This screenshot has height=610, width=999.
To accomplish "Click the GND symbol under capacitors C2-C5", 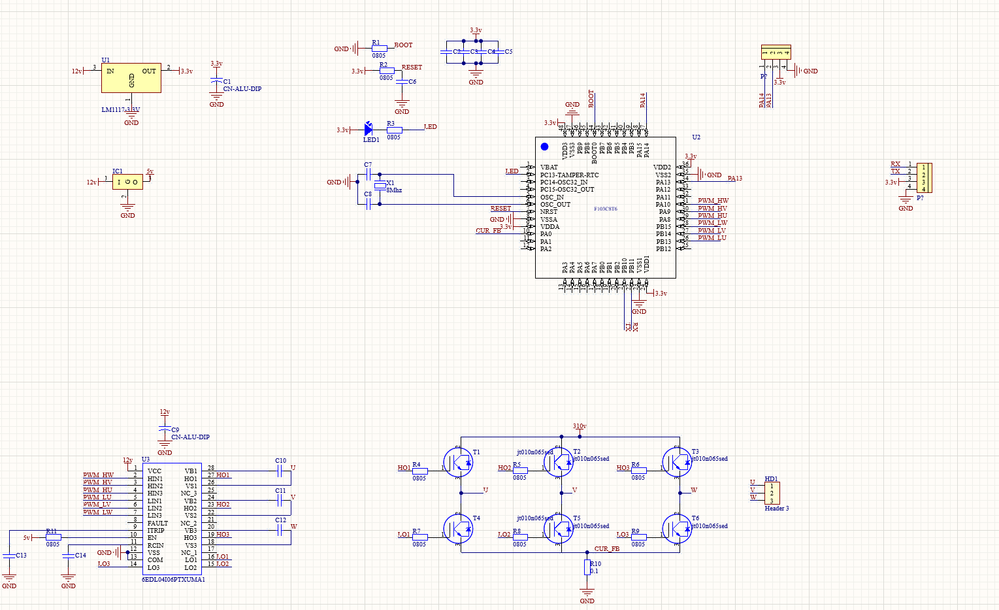I will pyautogui.click(x=476, y=76).
